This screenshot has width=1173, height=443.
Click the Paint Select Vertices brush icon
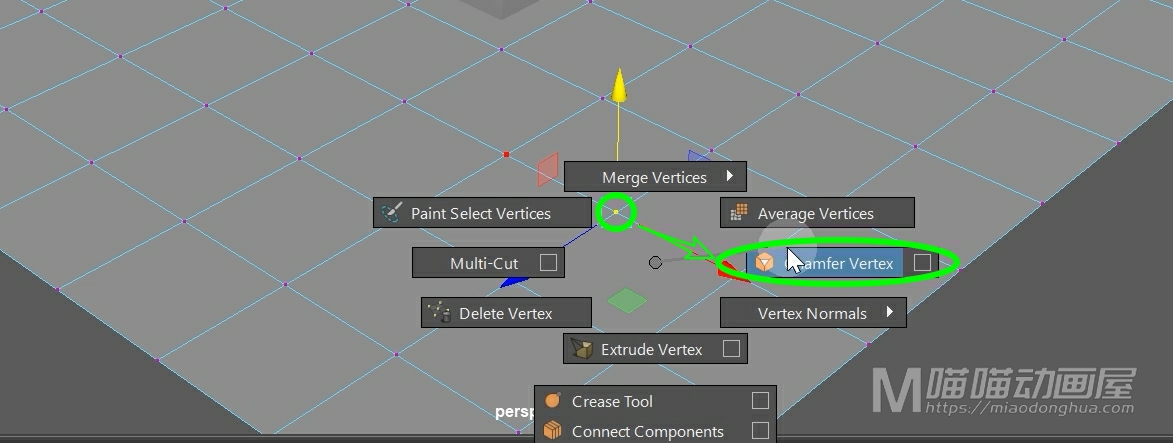[391, 213]
